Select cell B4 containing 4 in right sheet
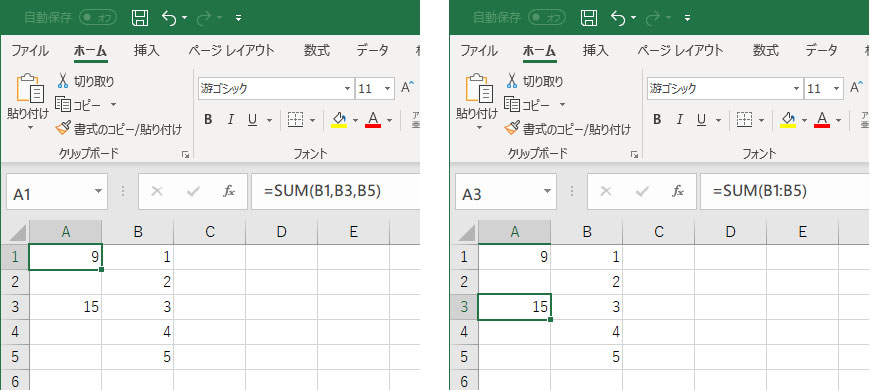Image resolution: width=870 pixels, height=390 pixels. pos(586,332)
